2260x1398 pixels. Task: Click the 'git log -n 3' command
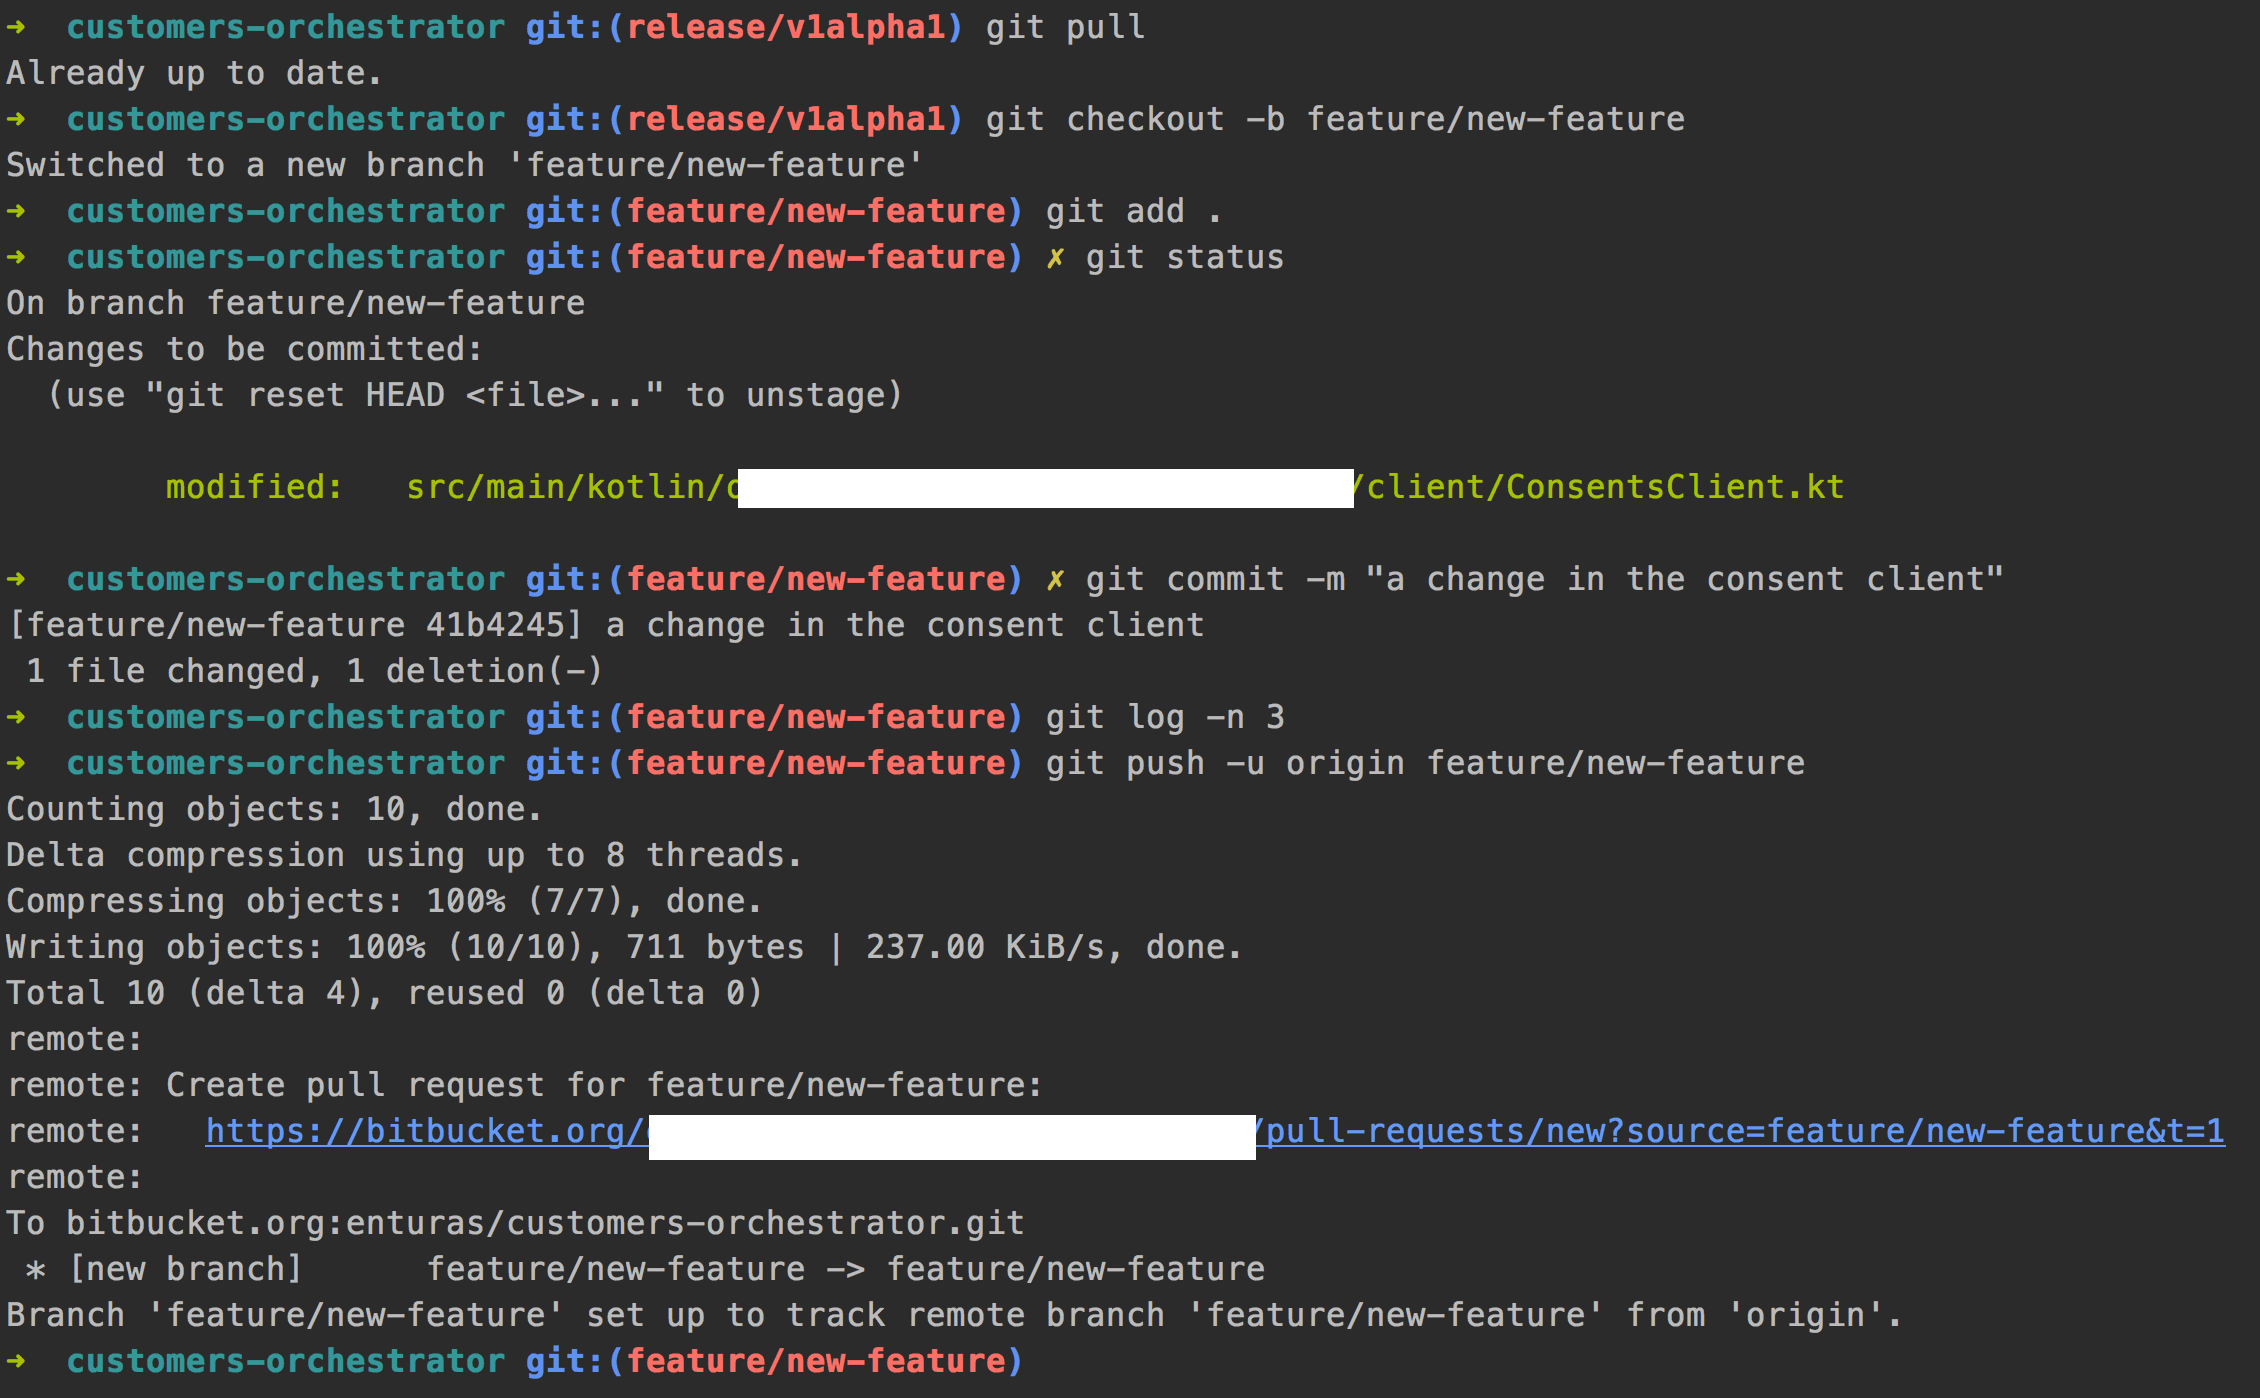coord(1165,717)
